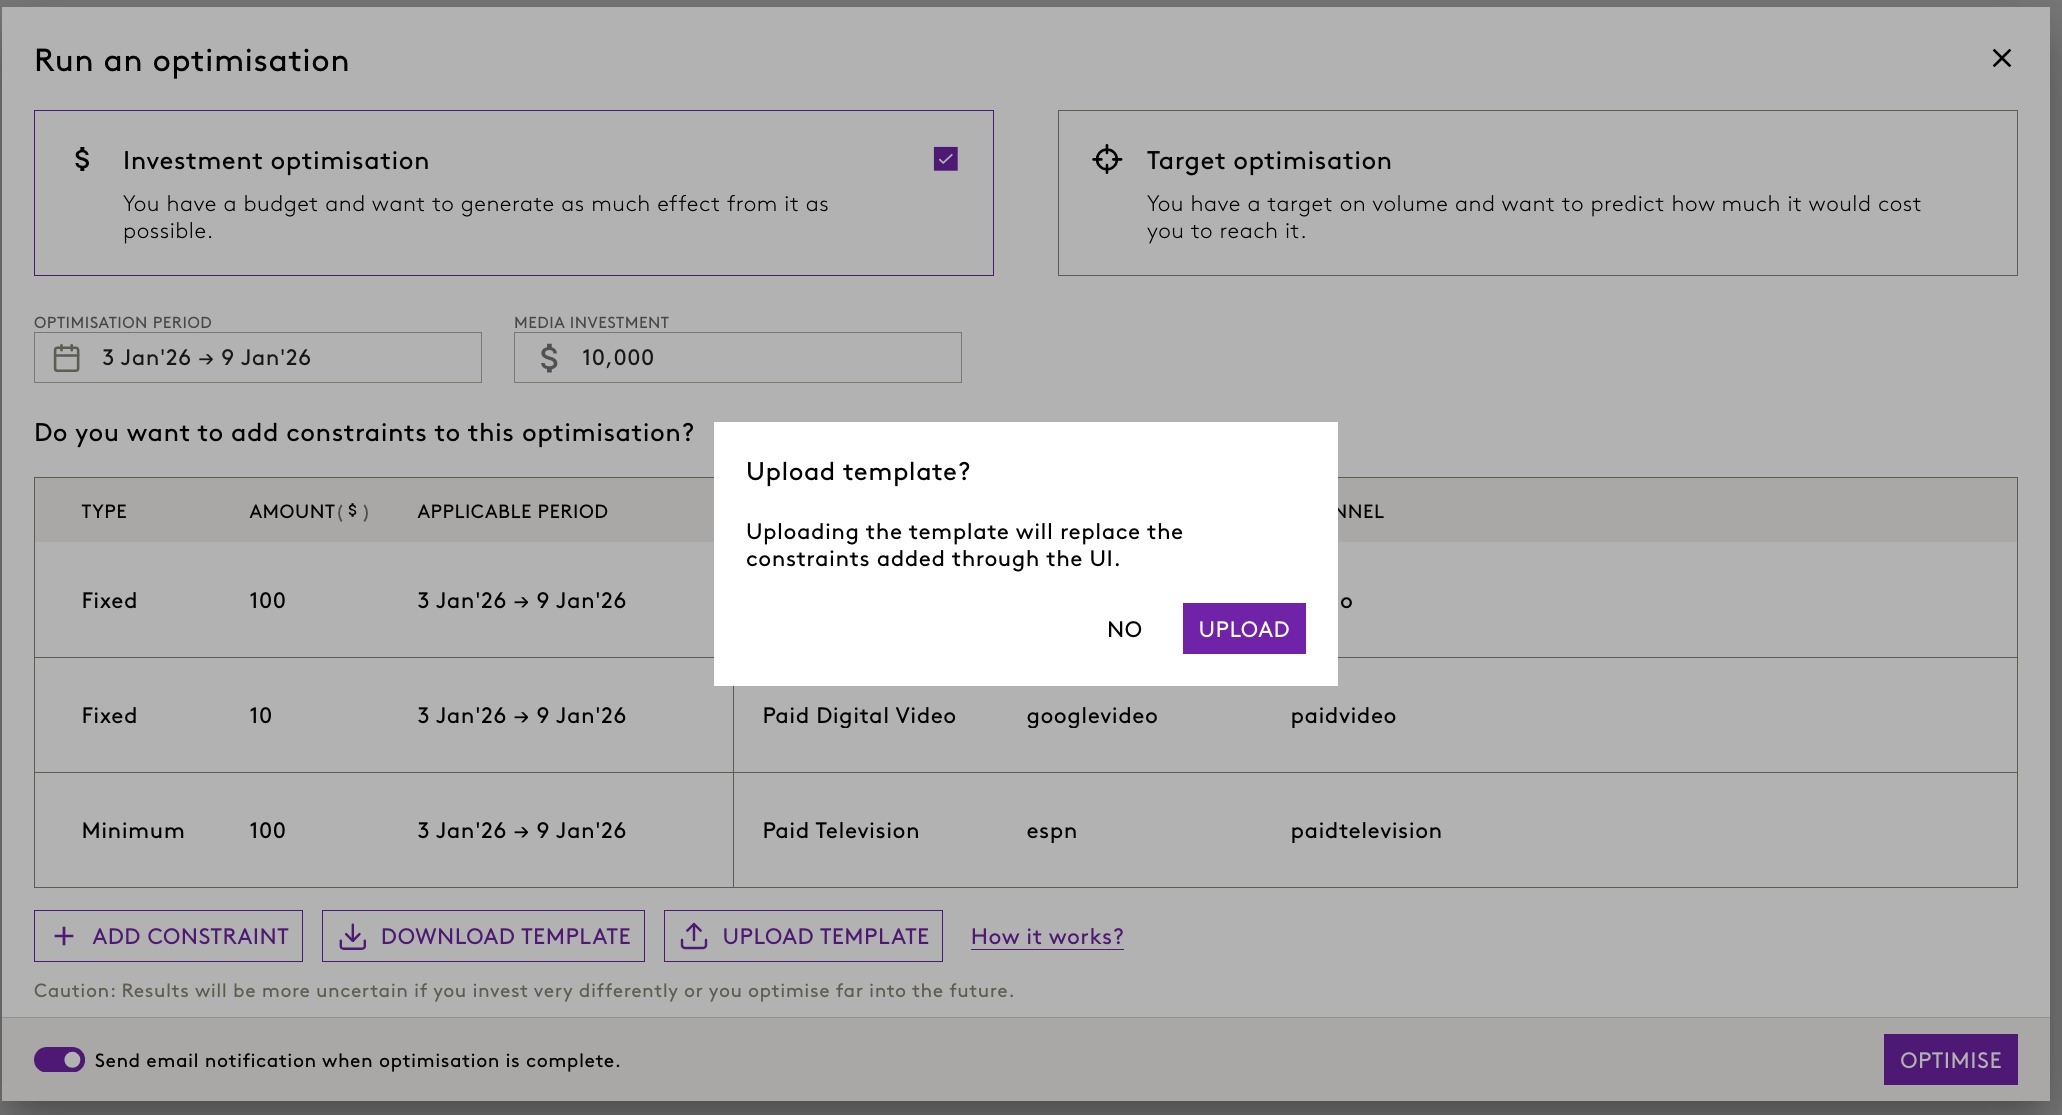Click the dollar sign Investment optimisation icon
This screenshot has height=1115, width=2062.
tap(82, 160)
